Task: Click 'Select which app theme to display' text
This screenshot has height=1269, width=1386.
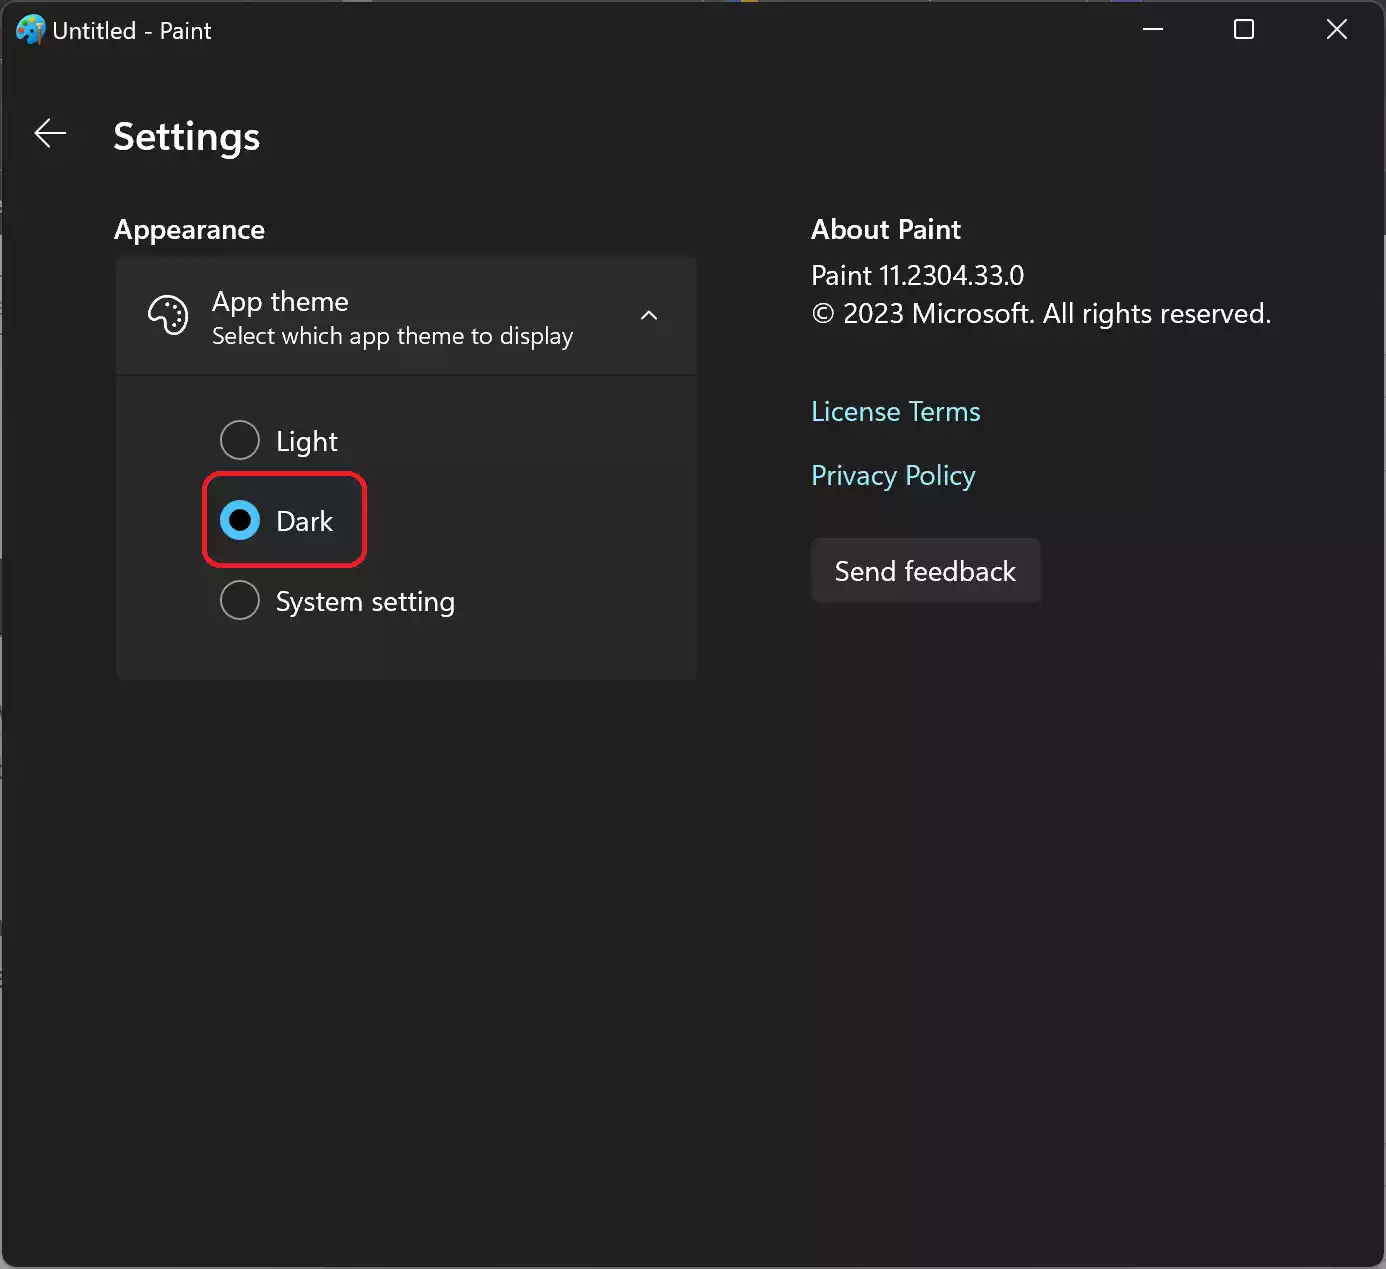Action: (393, 337)
